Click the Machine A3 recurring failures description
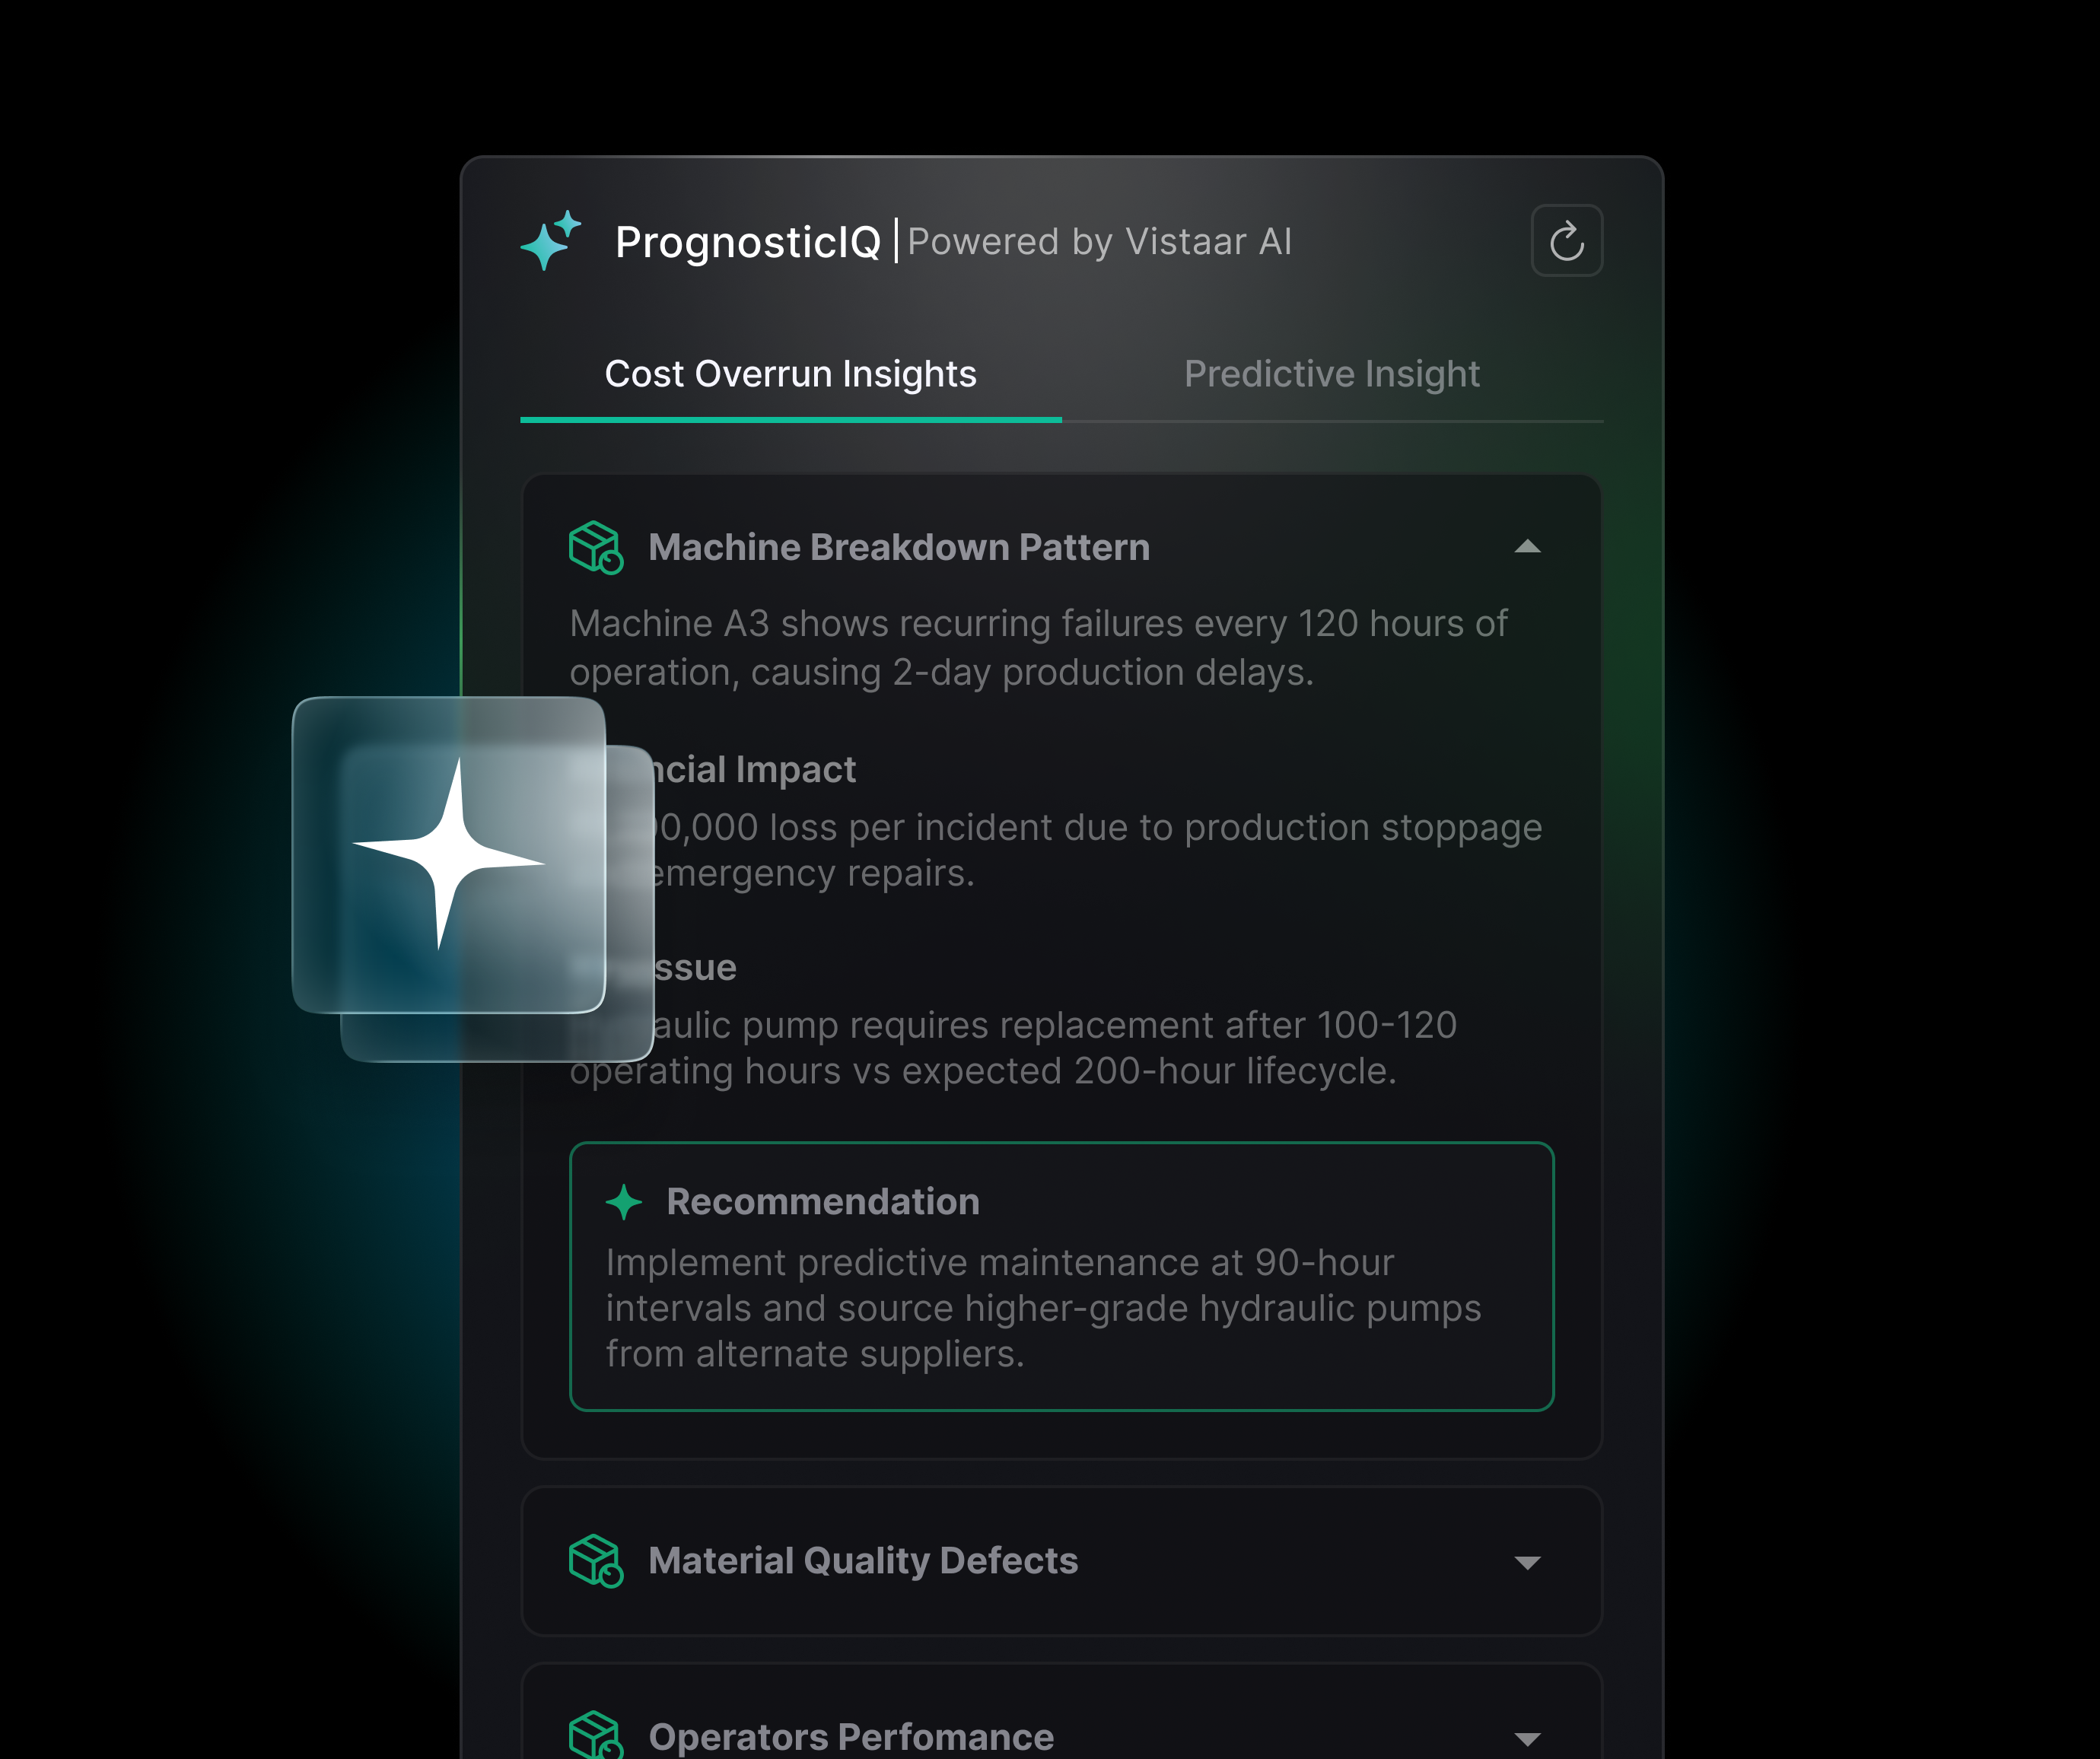The height and width of the screenshot is (1759, 2100). (x=1038, y=648)
